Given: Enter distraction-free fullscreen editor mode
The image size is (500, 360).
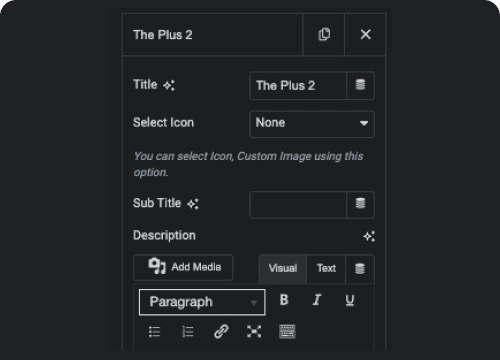Looking at the screenshot, I should pyautogui.click(x=254, y=332).
